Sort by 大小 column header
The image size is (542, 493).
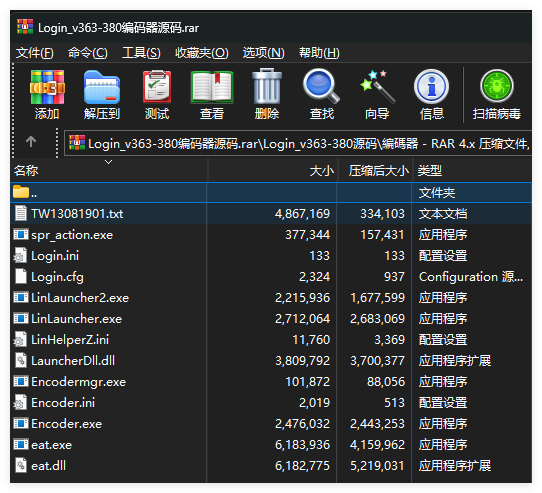[273, 170]
